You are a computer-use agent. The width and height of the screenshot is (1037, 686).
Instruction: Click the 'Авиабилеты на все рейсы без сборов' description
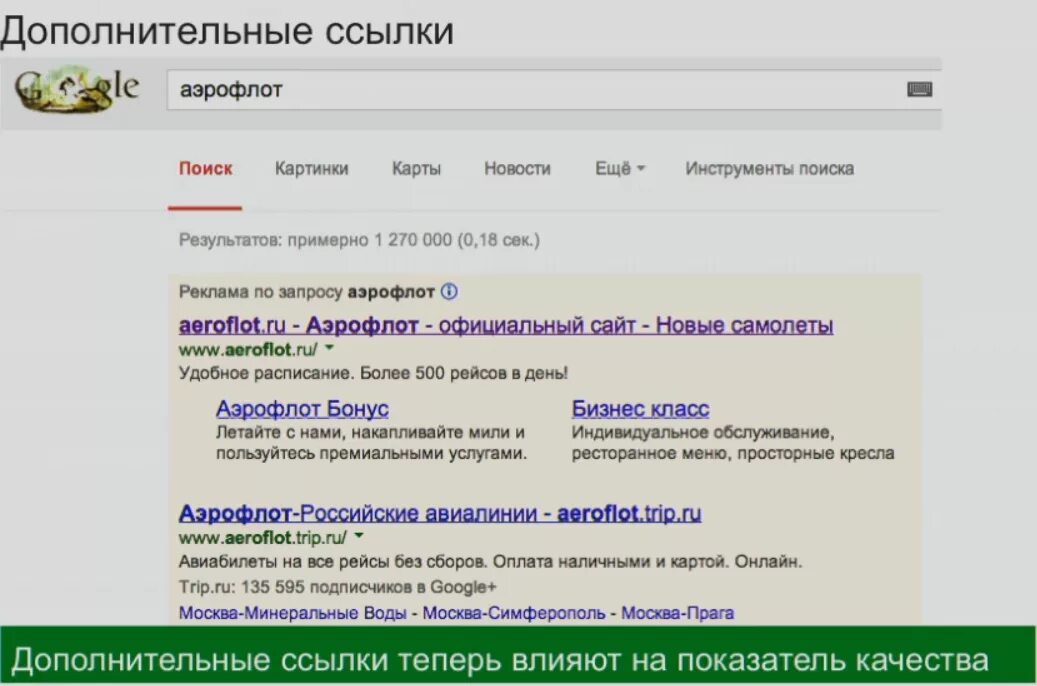click(490, 562)
